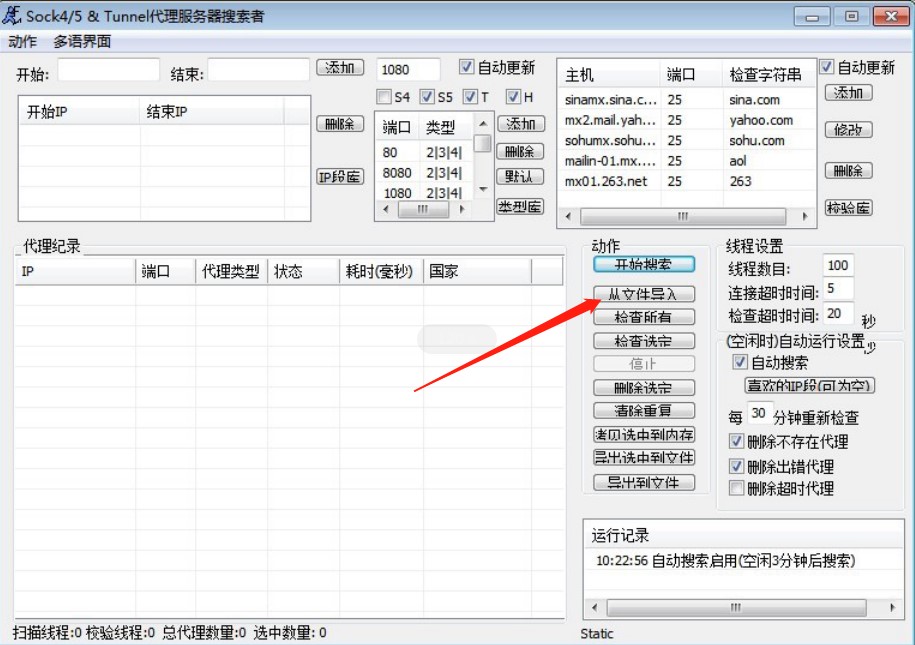
Task: Click the 检查选定 button
Action: coord(644,340)
